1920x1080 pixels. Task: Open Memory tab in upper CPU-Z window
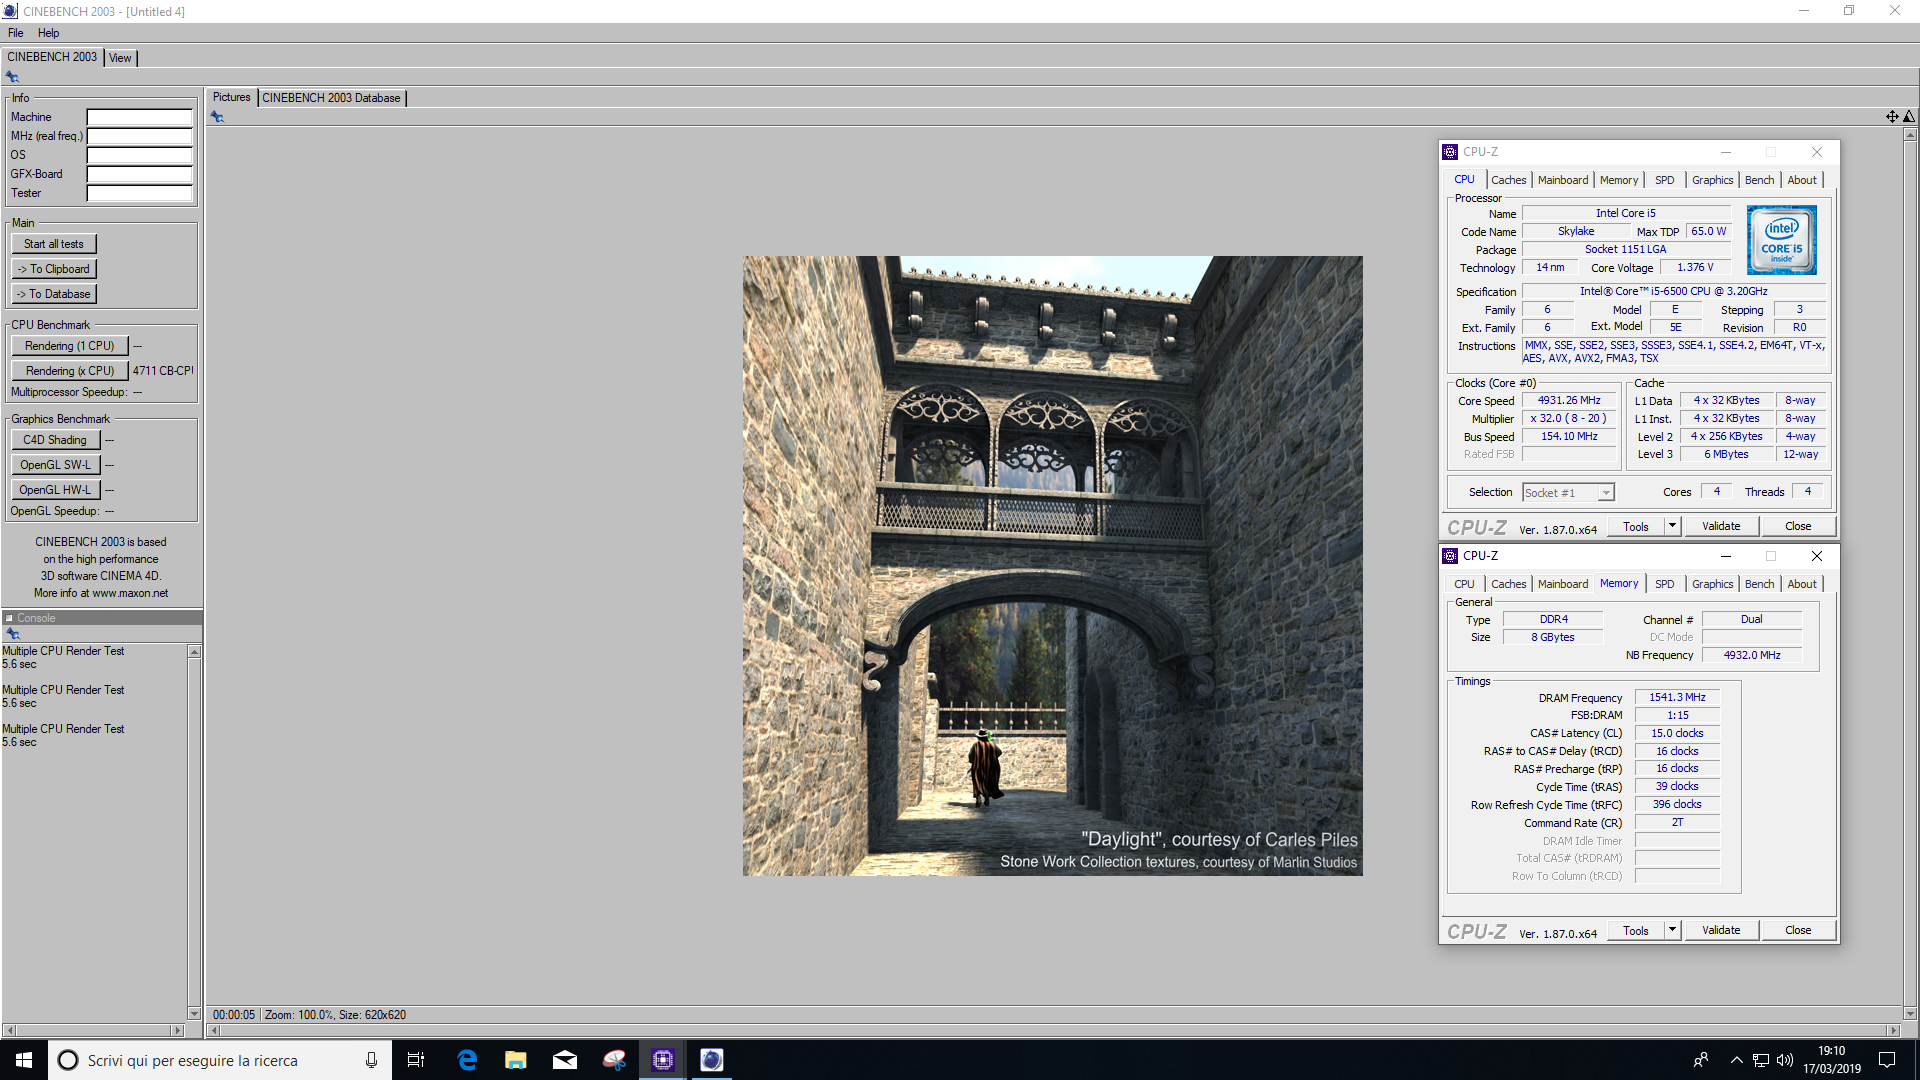1619,180
